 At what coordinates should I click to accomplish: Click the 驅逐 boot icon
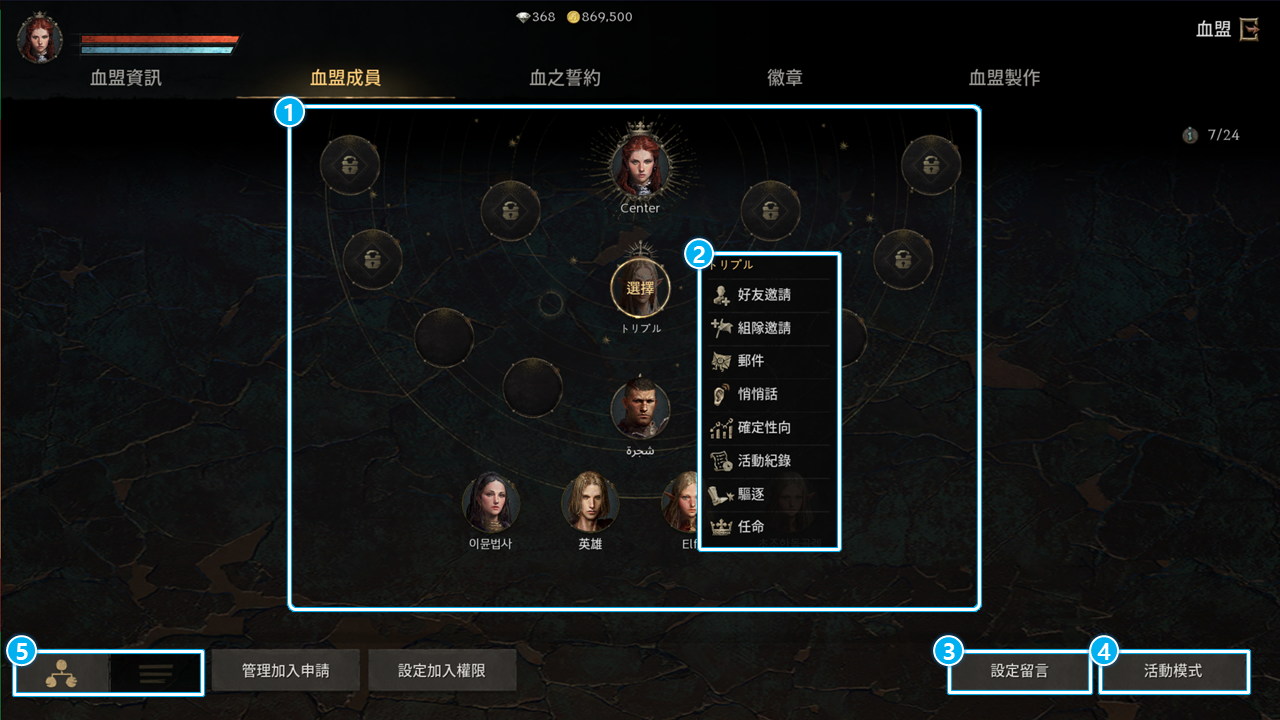coord(720,494)
